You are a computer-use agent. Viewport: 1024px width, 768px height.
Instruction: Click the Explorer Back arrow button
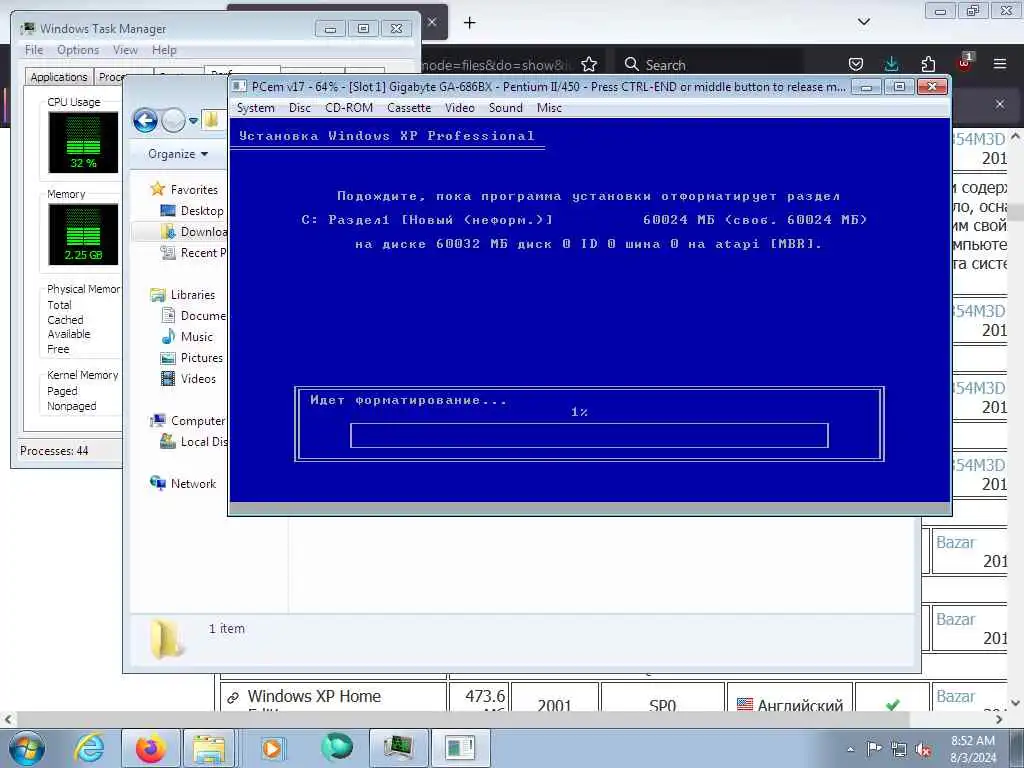(145, 120)
